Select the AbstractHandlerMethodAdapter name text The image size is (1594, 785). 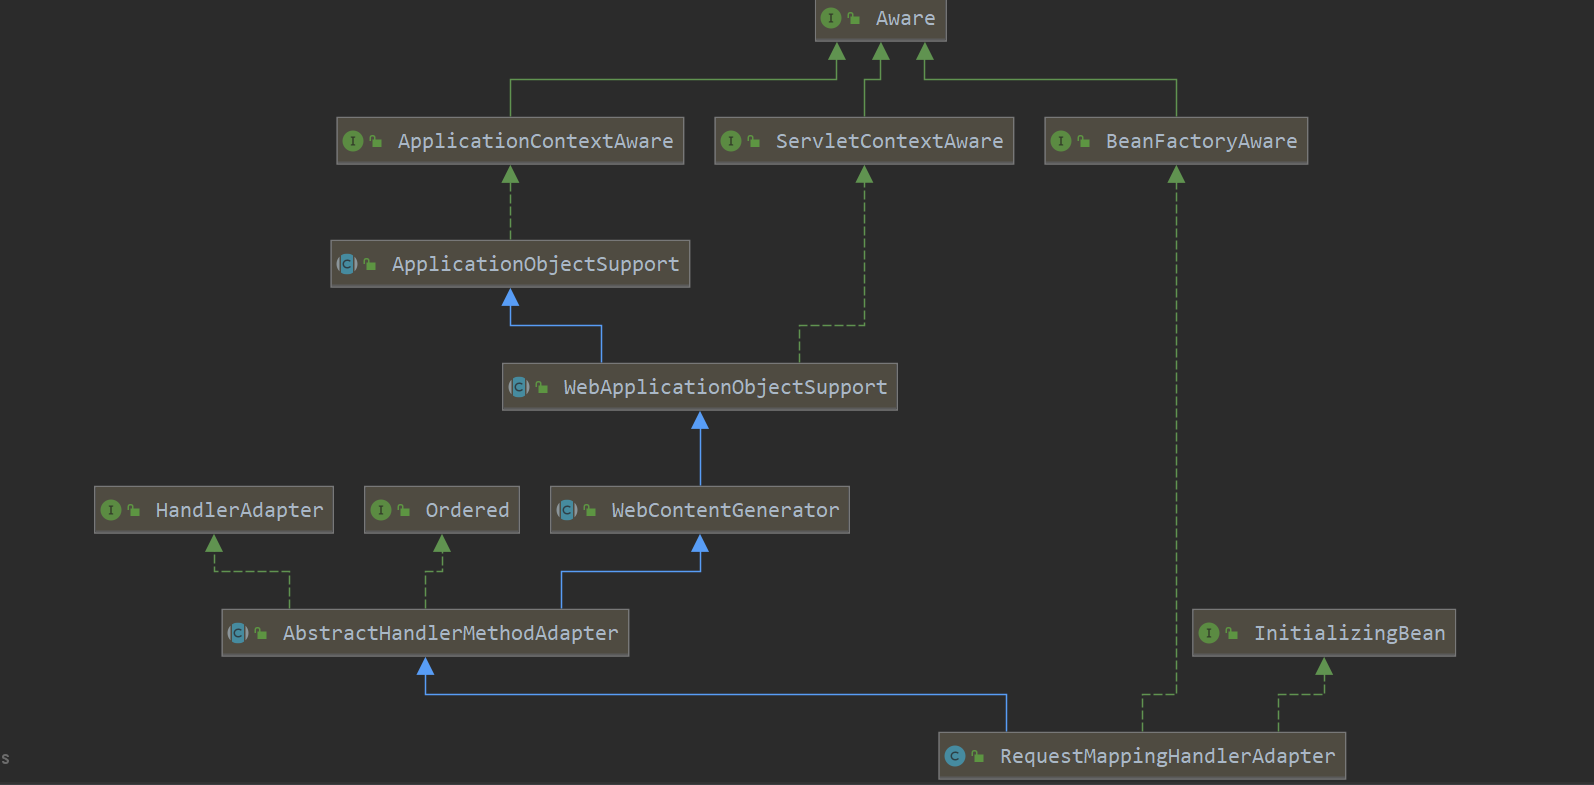pyautogui.click(x=450, y=633)
